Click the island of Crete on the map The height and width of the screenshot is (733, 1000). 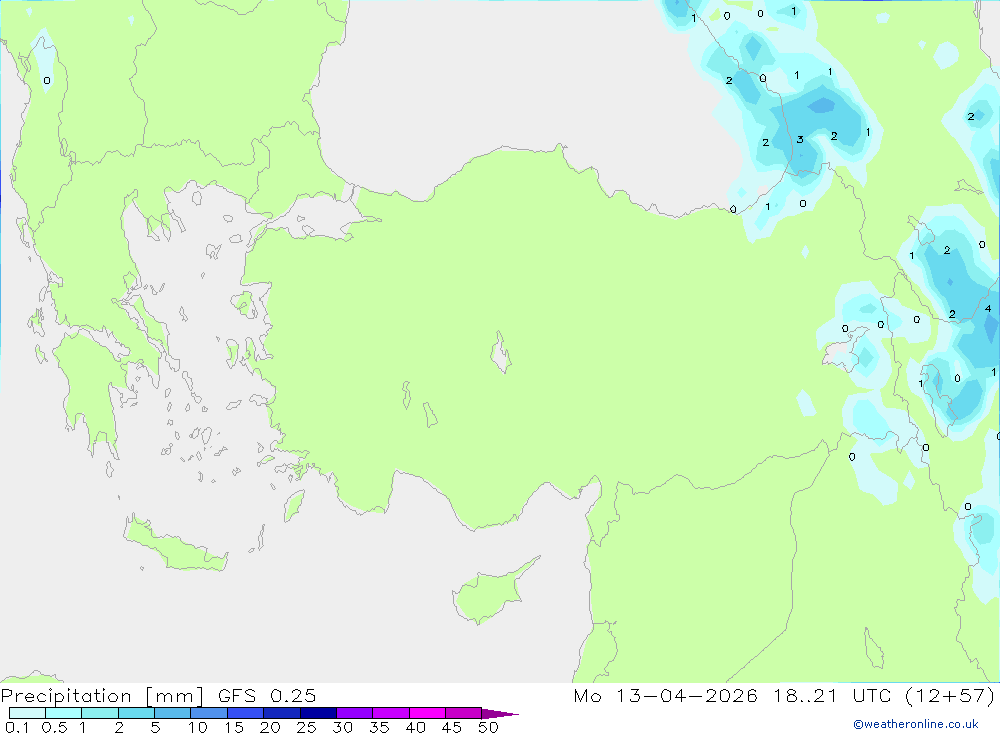[176, 545]
